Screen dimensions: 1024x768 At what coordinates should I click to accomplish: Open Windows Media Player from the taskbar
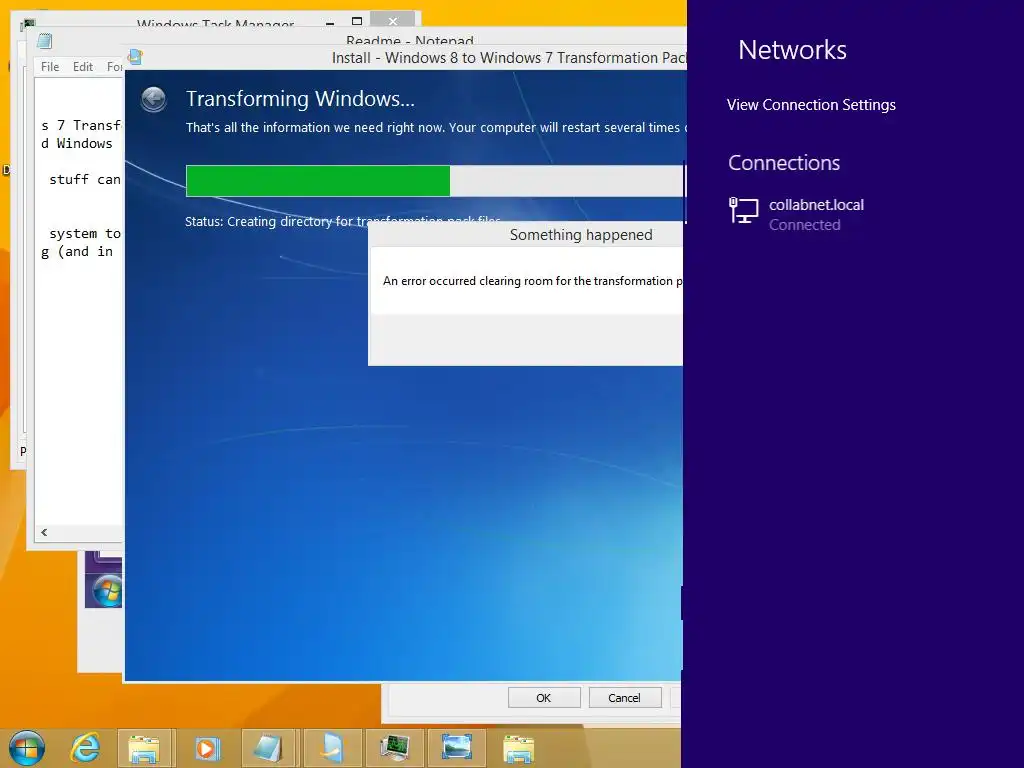207,748
